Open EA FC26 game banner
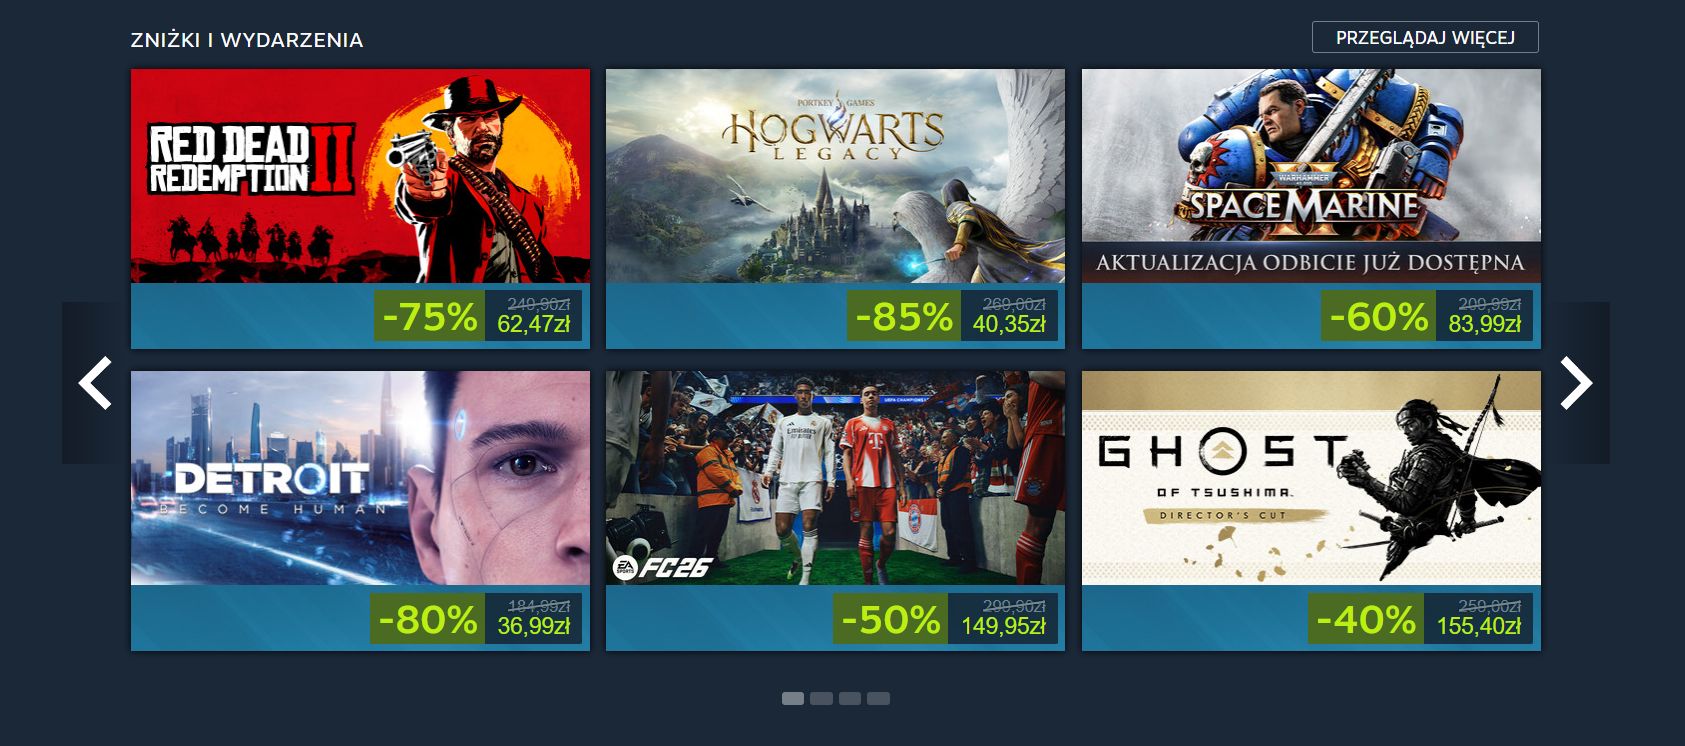The height and width of the screenshot is (746, 1685). [835, 478]
